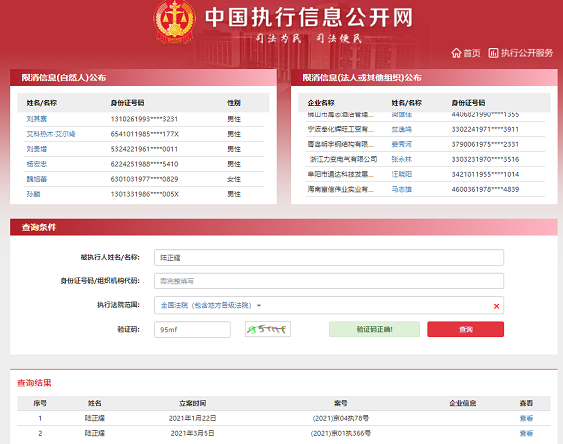
Task: Click 限消信息(法人或其他组织)公布 panel header
Action: click(x=362, y=78)
